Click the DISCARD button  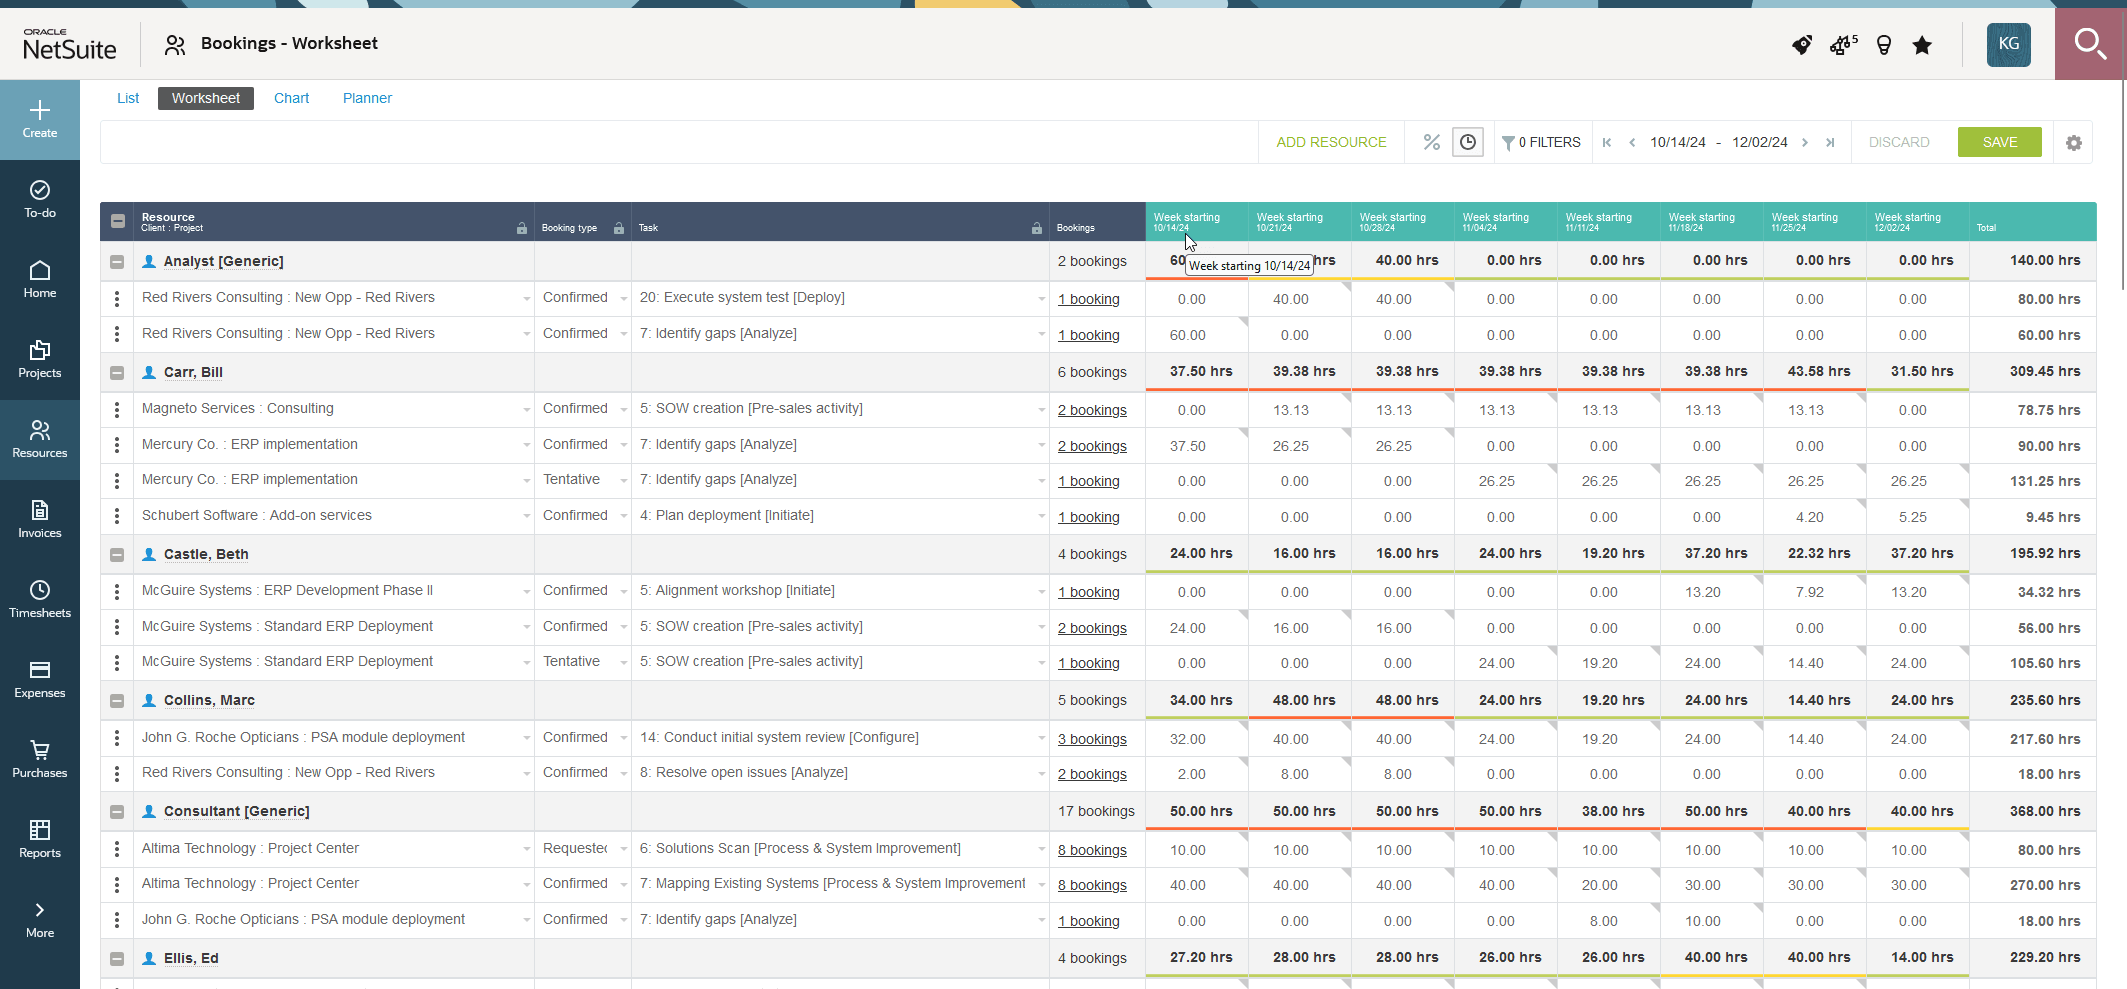pos(1899,142)
